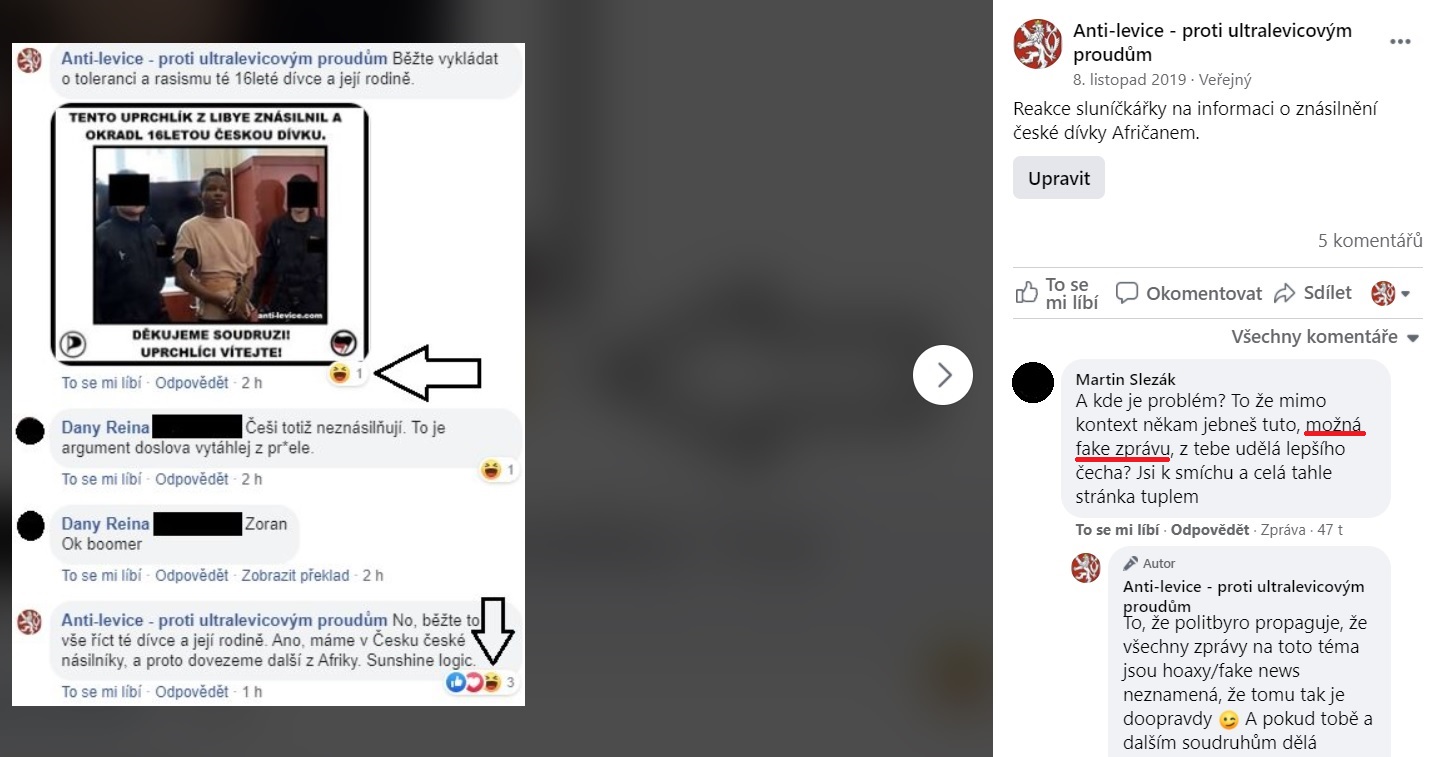This screenshot has height=757, width=1433.
Task: Click the thumbs-up like icon under post
Action: [x=1027, y=293]
